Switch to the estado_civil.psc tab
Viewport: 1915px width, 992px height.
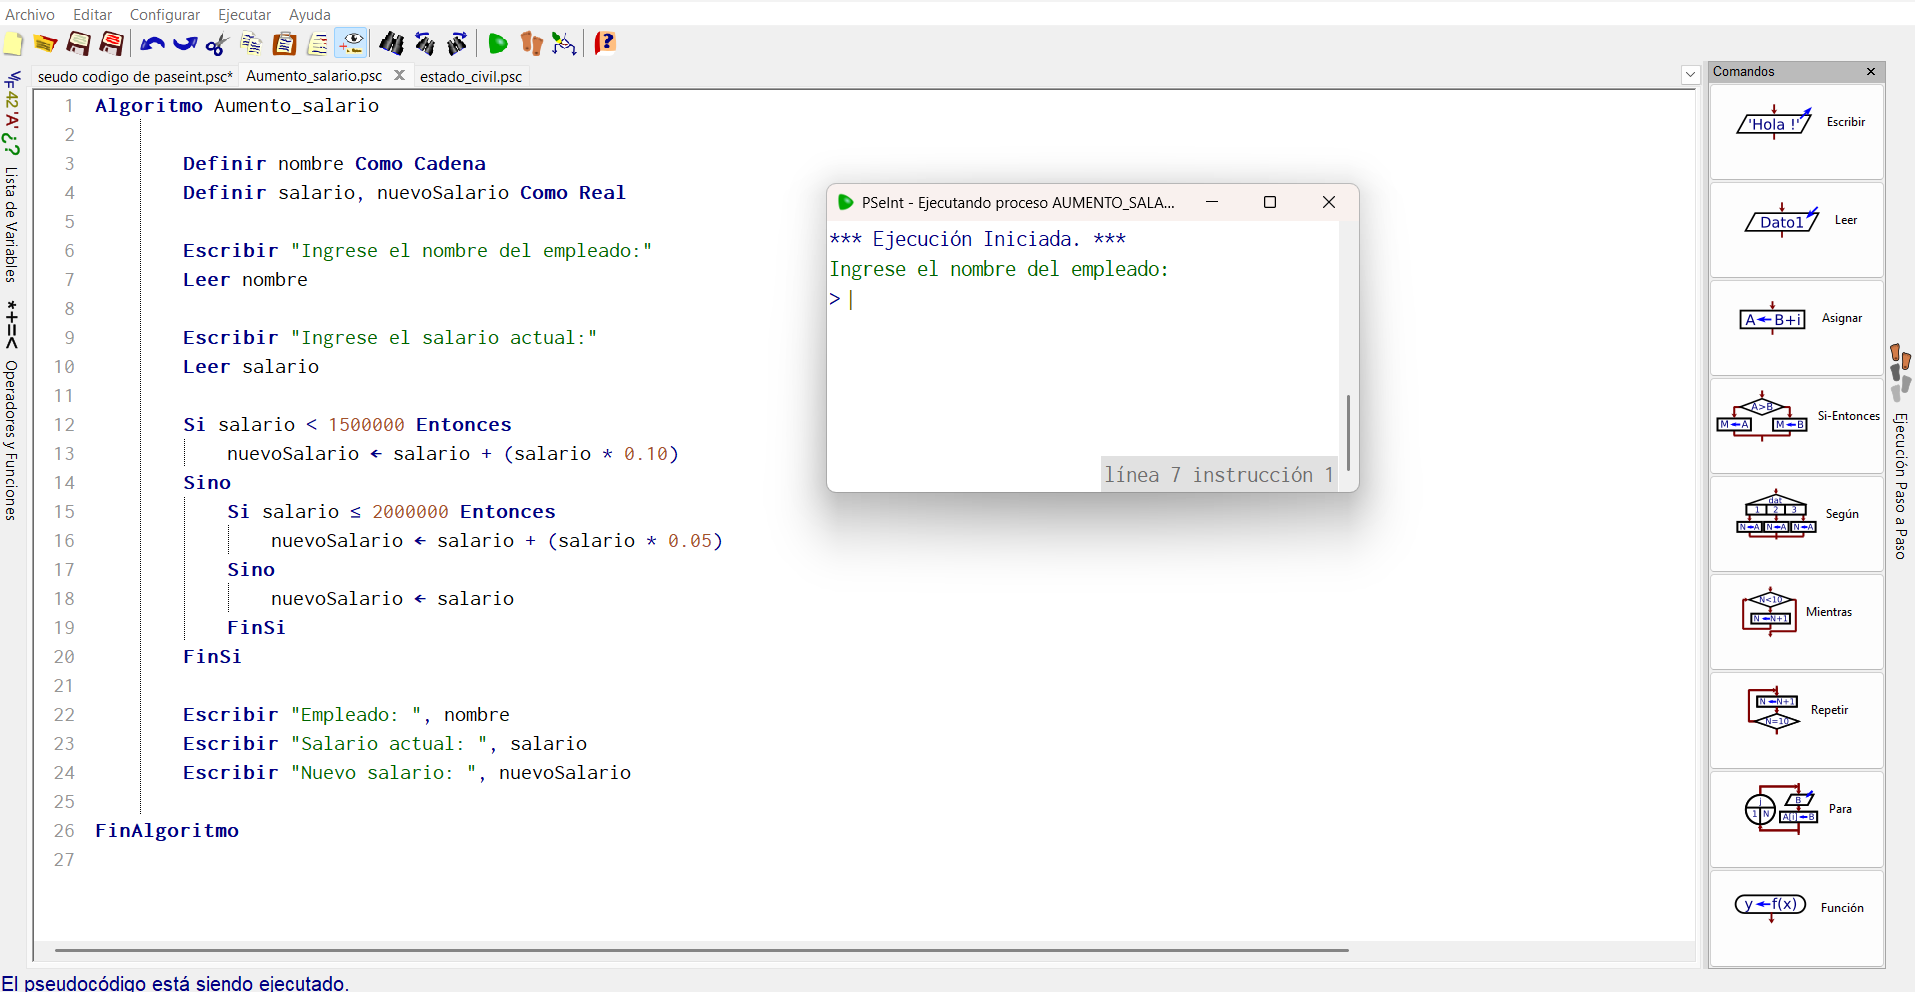[x=470, y=77]
